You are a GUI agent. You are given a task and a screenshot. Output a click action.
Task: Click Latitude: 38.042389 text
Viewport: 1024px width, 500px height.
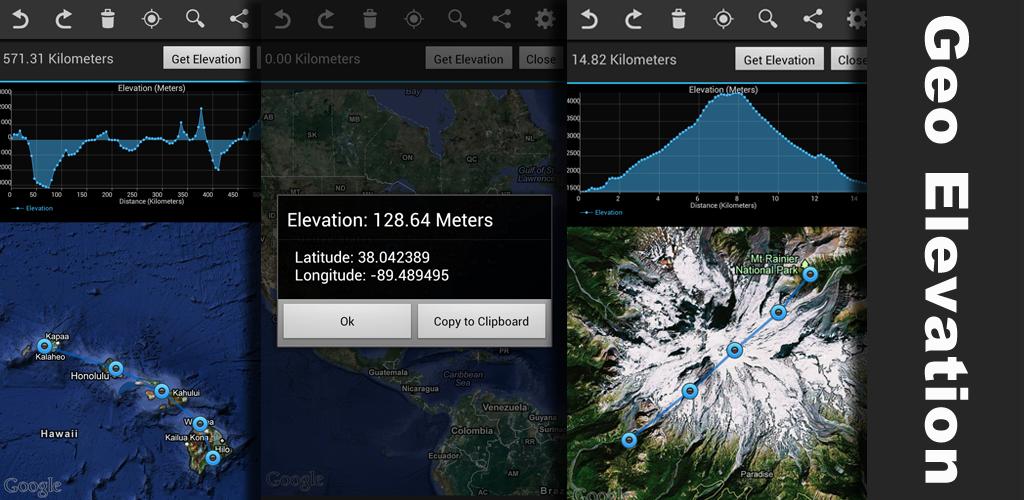362,257
